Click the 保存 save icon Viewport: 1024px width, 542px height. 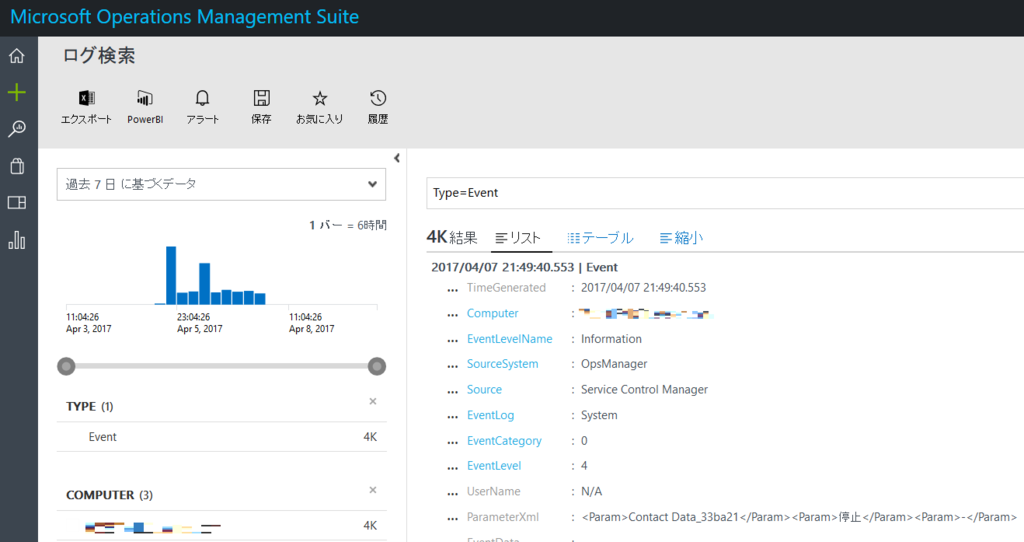pos(261,98)
